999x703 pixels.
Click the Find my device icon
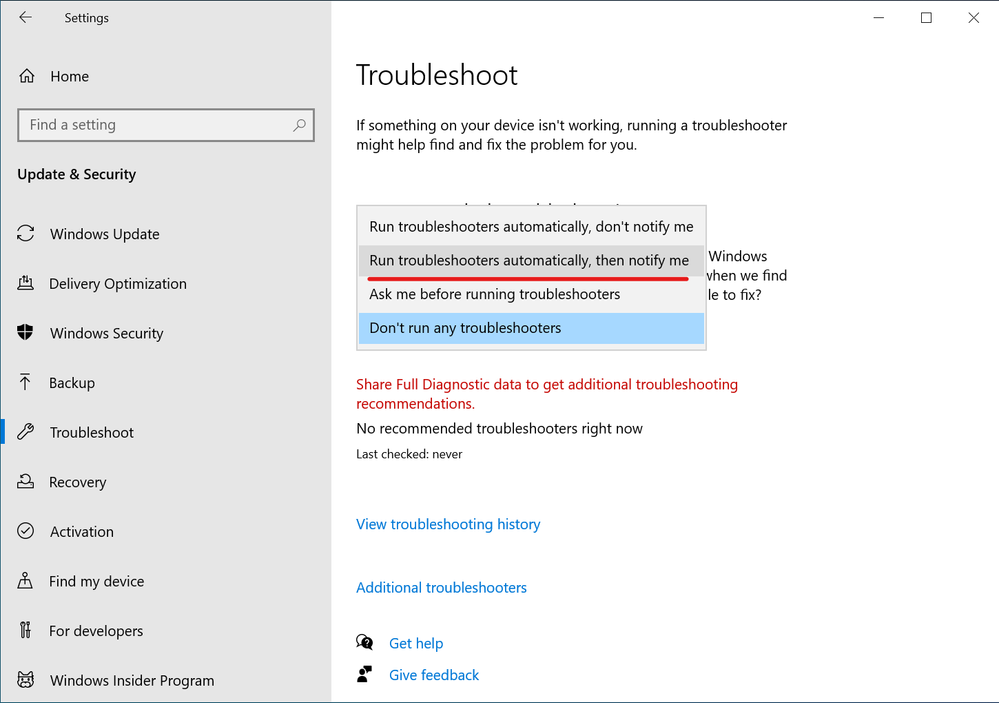26,581
